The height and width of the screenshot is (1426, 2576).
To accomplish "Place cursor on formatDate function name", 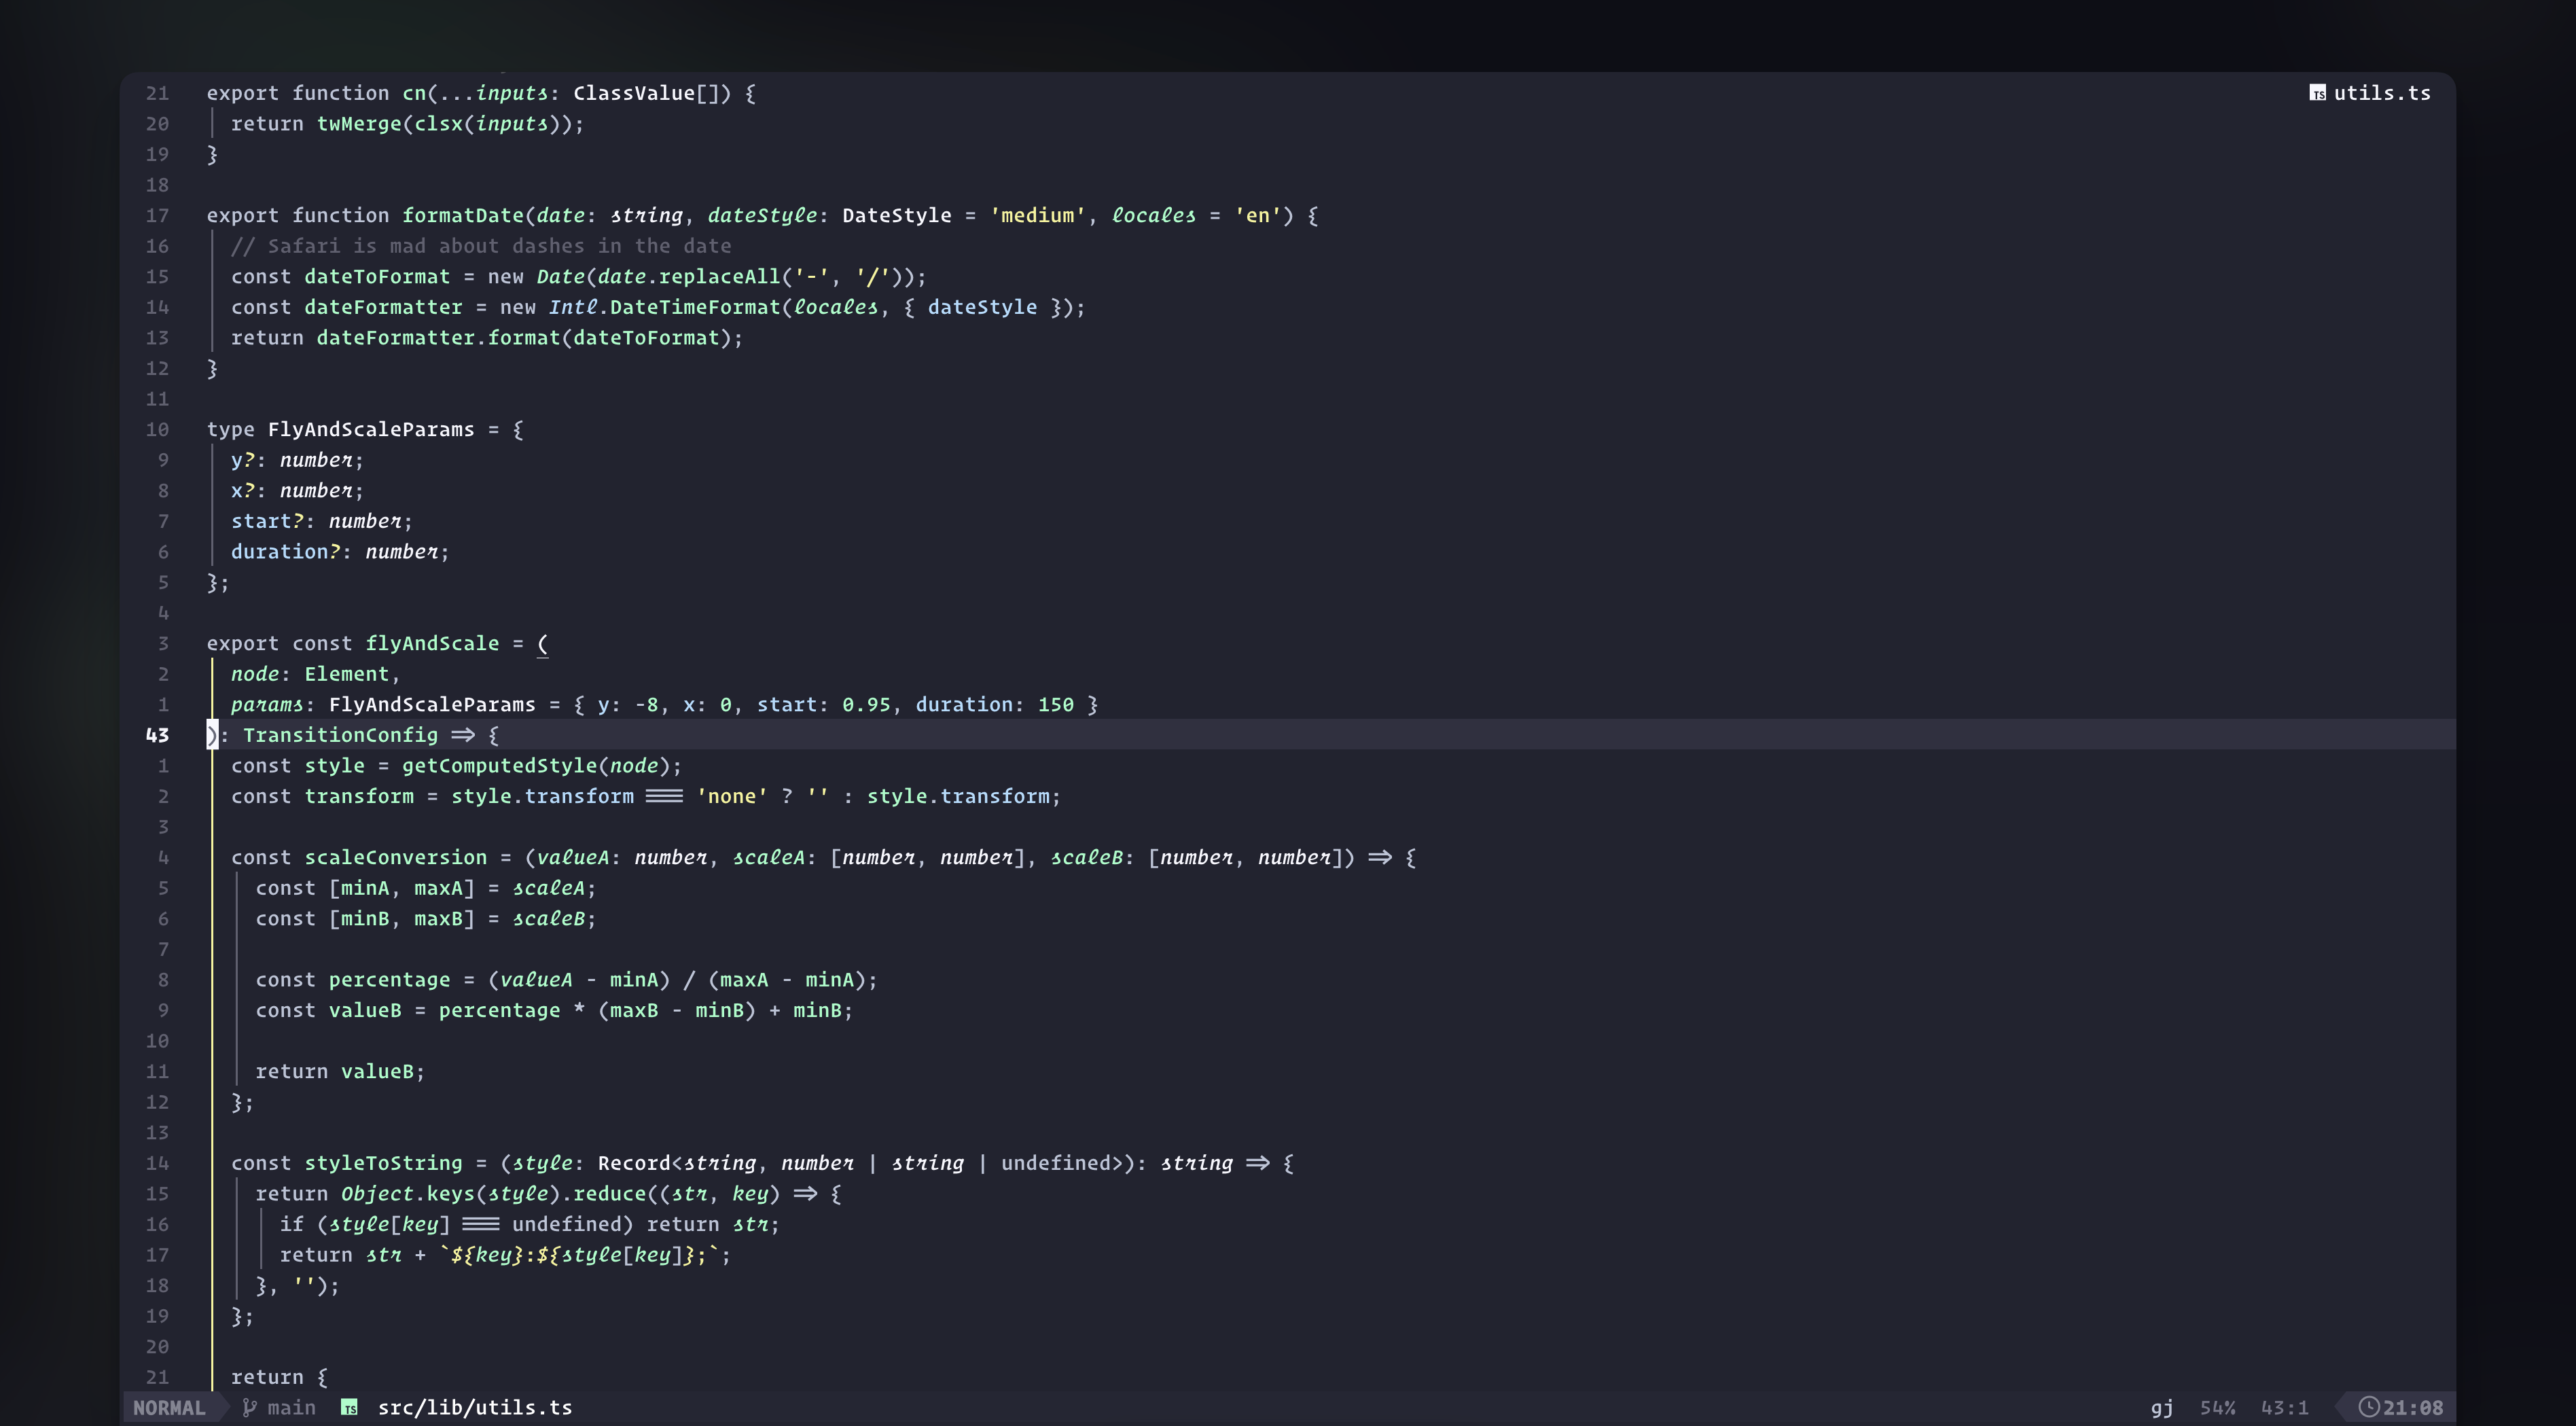I will tap(462, 215).
